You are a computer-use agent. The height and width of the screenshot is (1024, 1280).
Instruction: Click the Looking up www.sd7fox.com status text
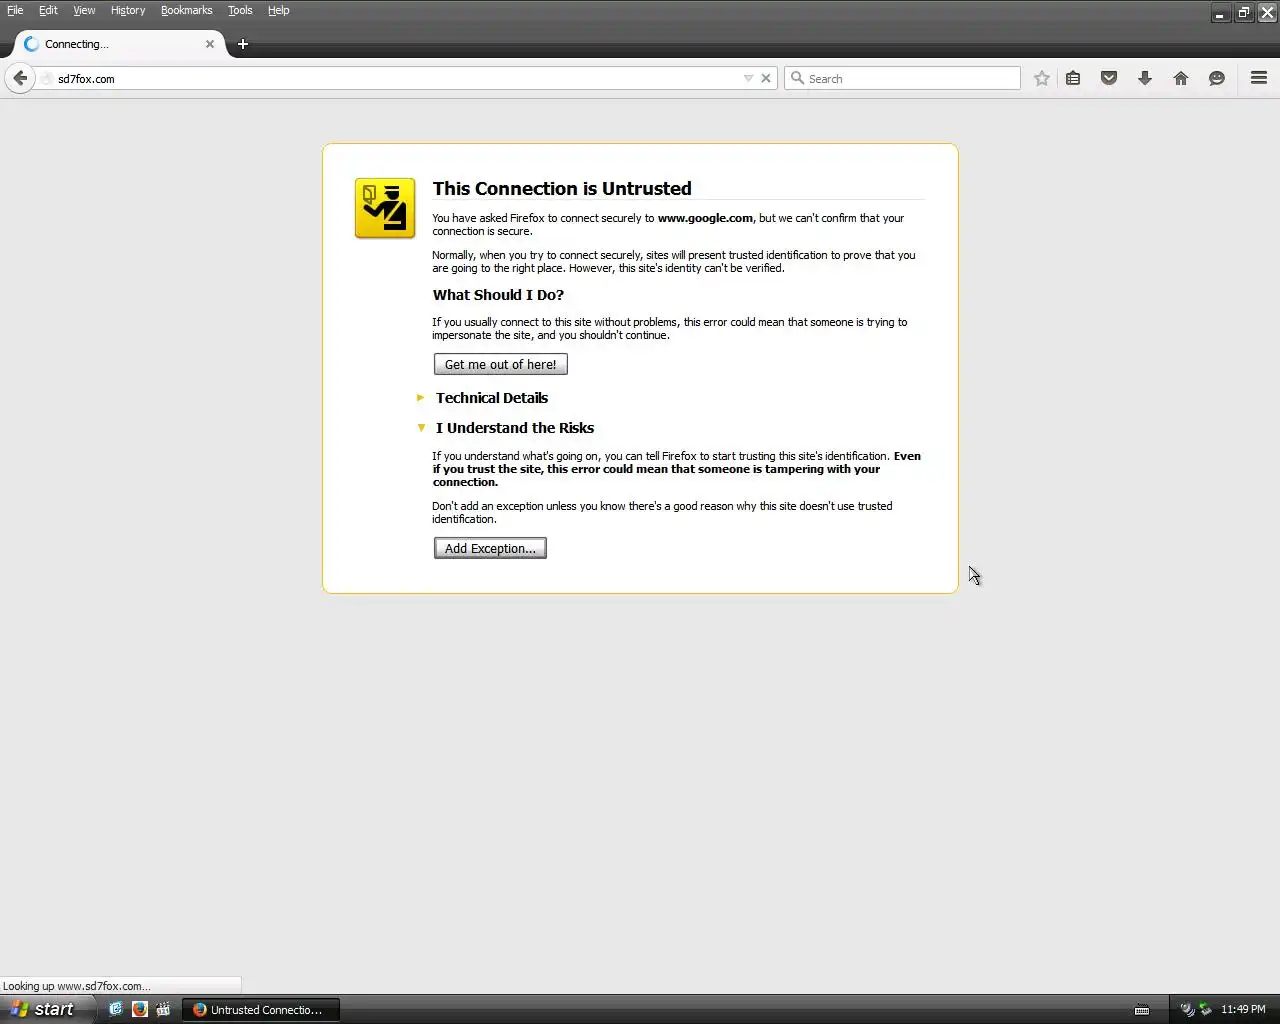(x=77, y=986)
